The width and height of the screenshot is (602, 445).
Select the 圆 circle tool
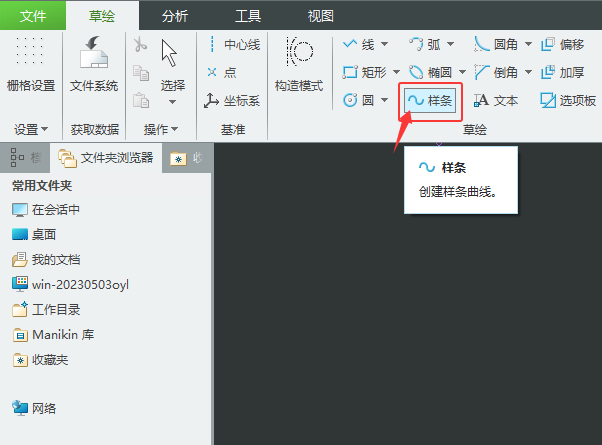click(x=359, y=101)
